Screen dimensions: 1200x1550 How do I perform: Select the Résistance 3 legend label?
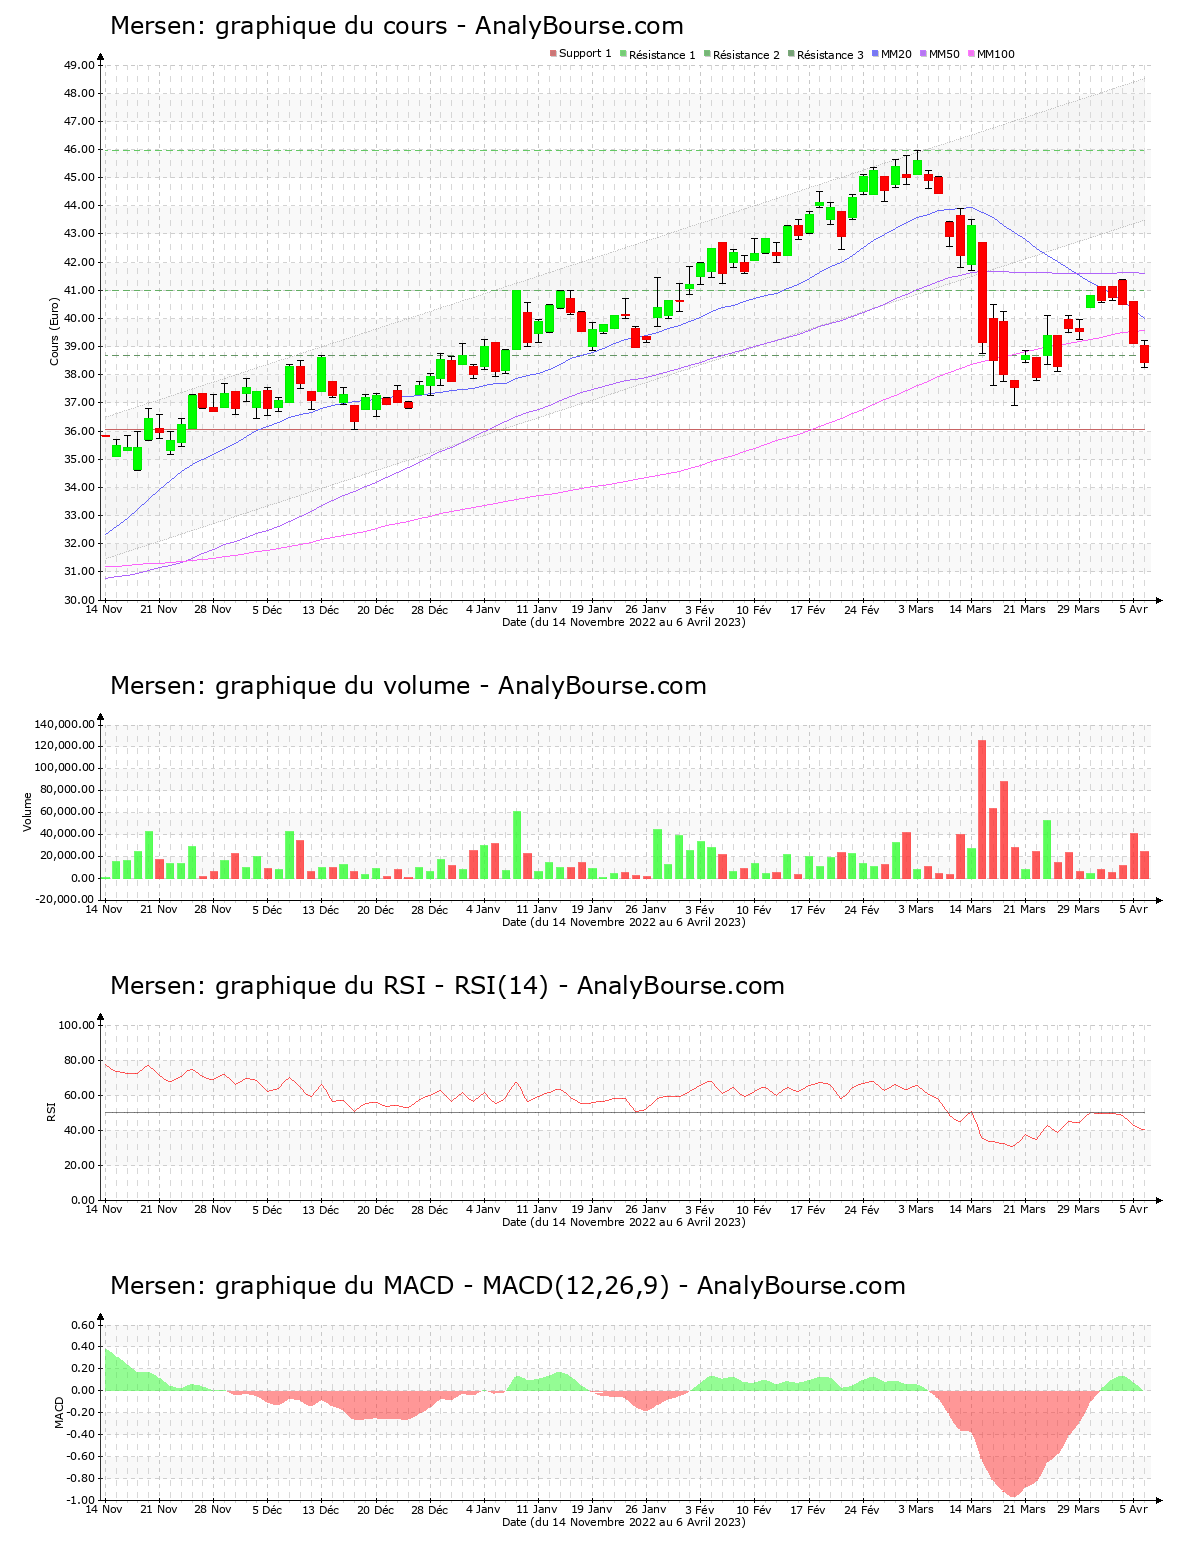(830, 55)
